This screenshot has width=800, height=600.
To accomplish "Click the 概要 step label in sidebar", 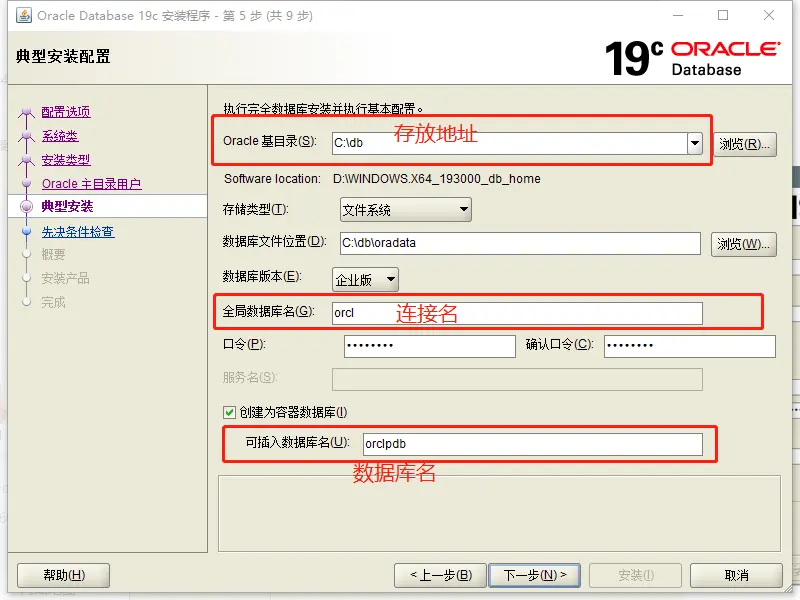I will pyautogui.click(x=53, y=254).
